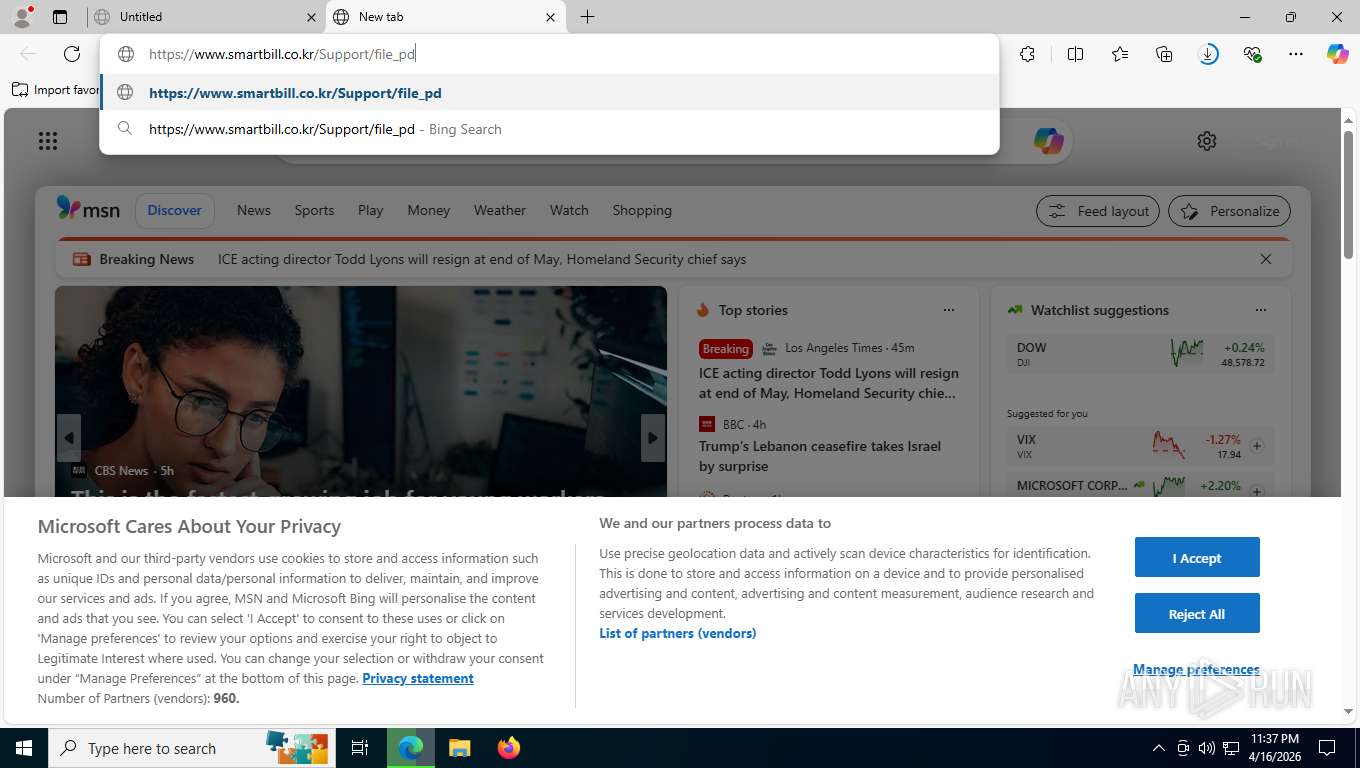
Task: Open the Money section
Action: 429,210
